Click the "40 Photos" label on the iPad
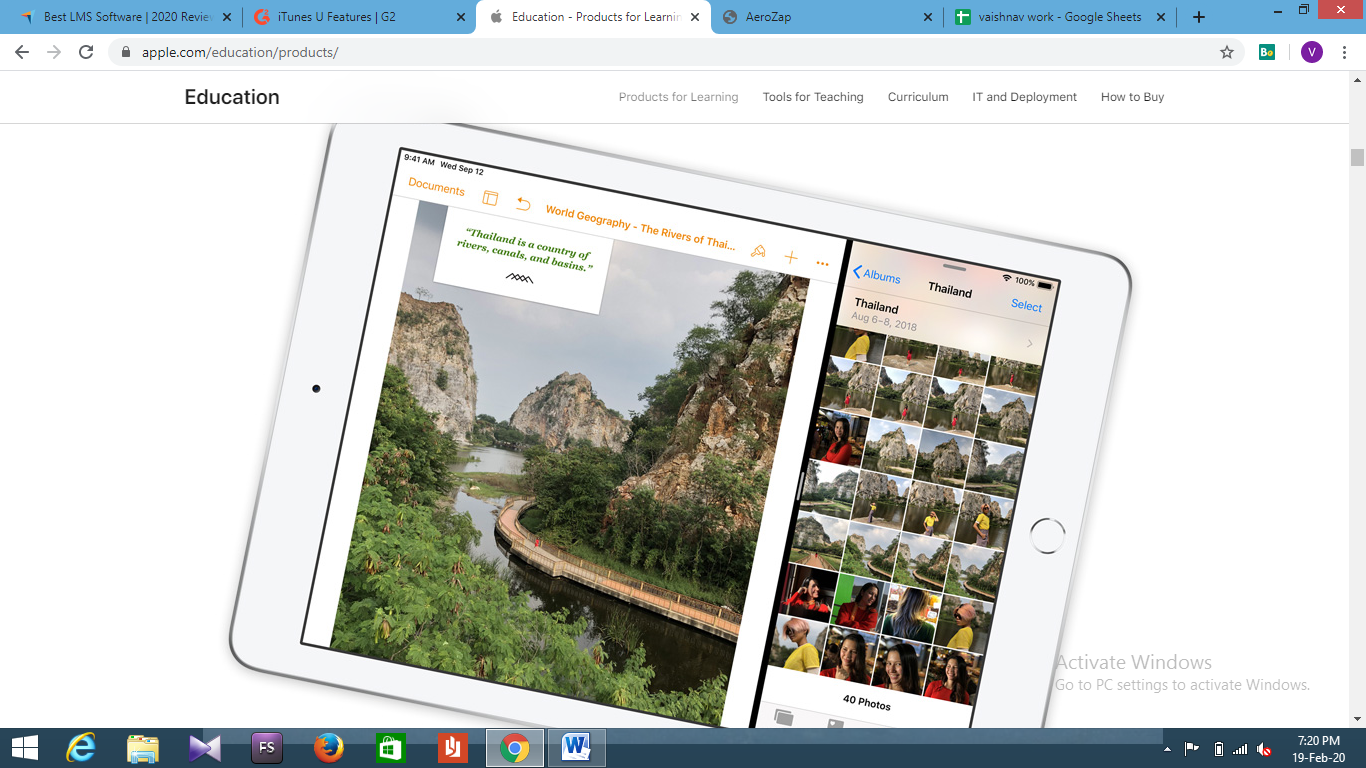1366x768 pixels. [x=866, y=702]
